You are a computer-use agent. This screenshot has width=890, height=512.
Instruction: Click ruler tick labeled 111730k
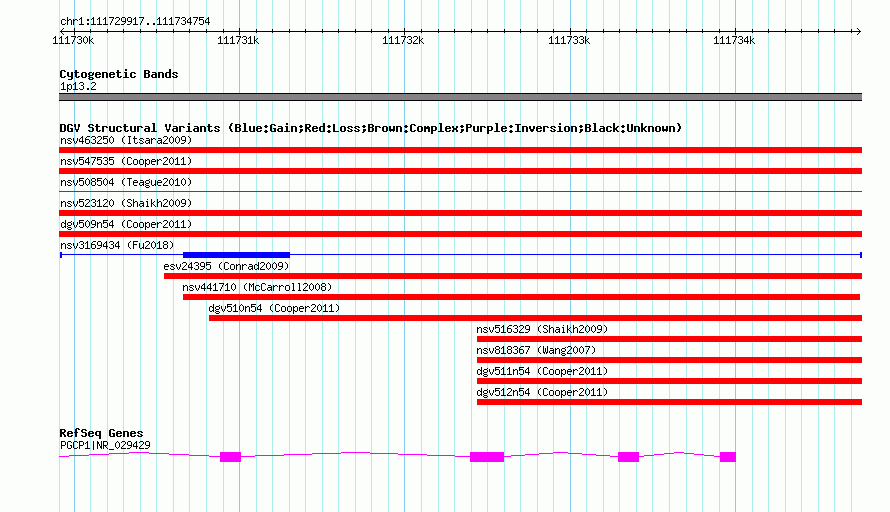(73, 40)
